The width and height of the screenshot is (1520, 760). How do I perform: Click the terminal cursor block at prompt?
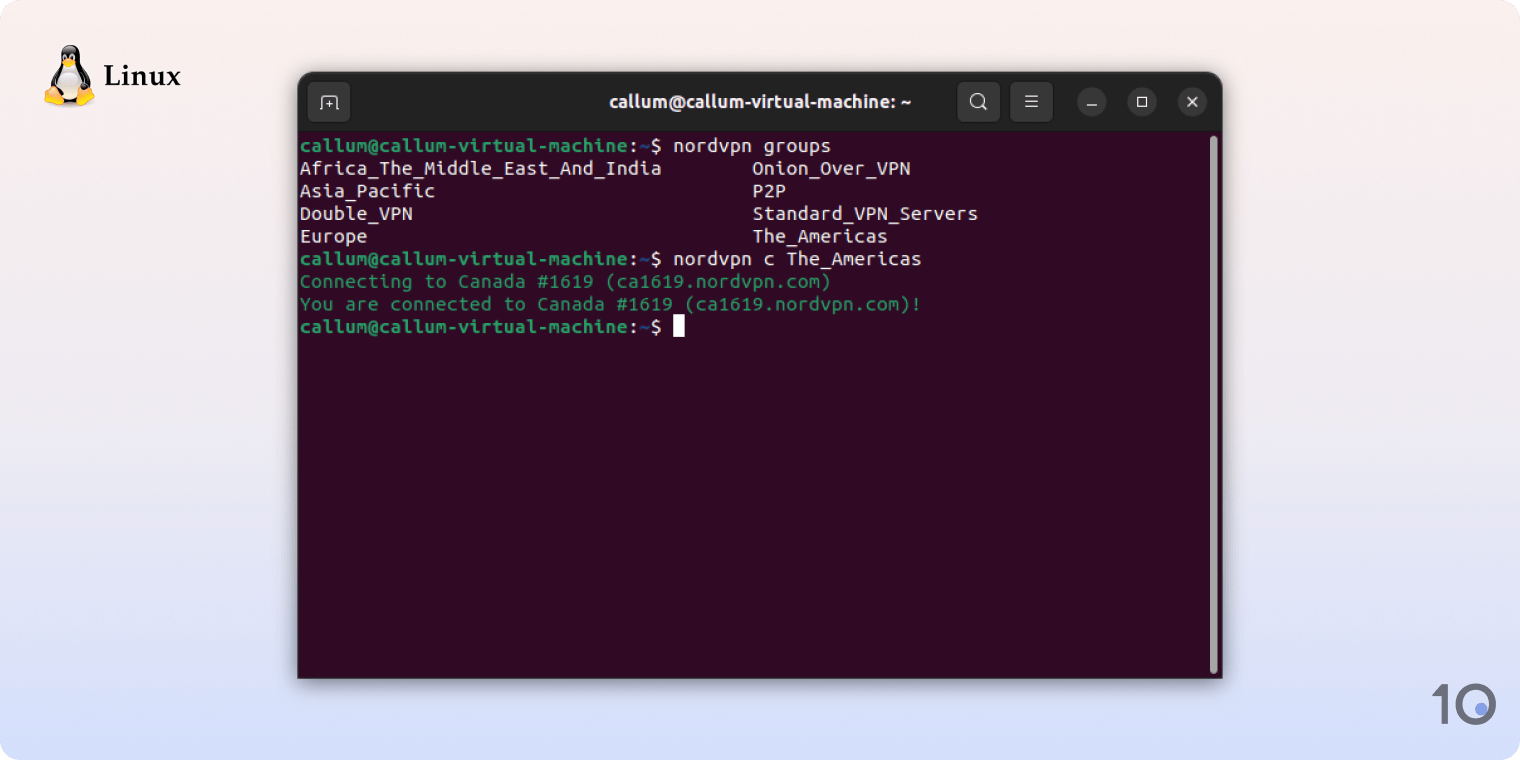pyautogui.click(x=679, y=326)
